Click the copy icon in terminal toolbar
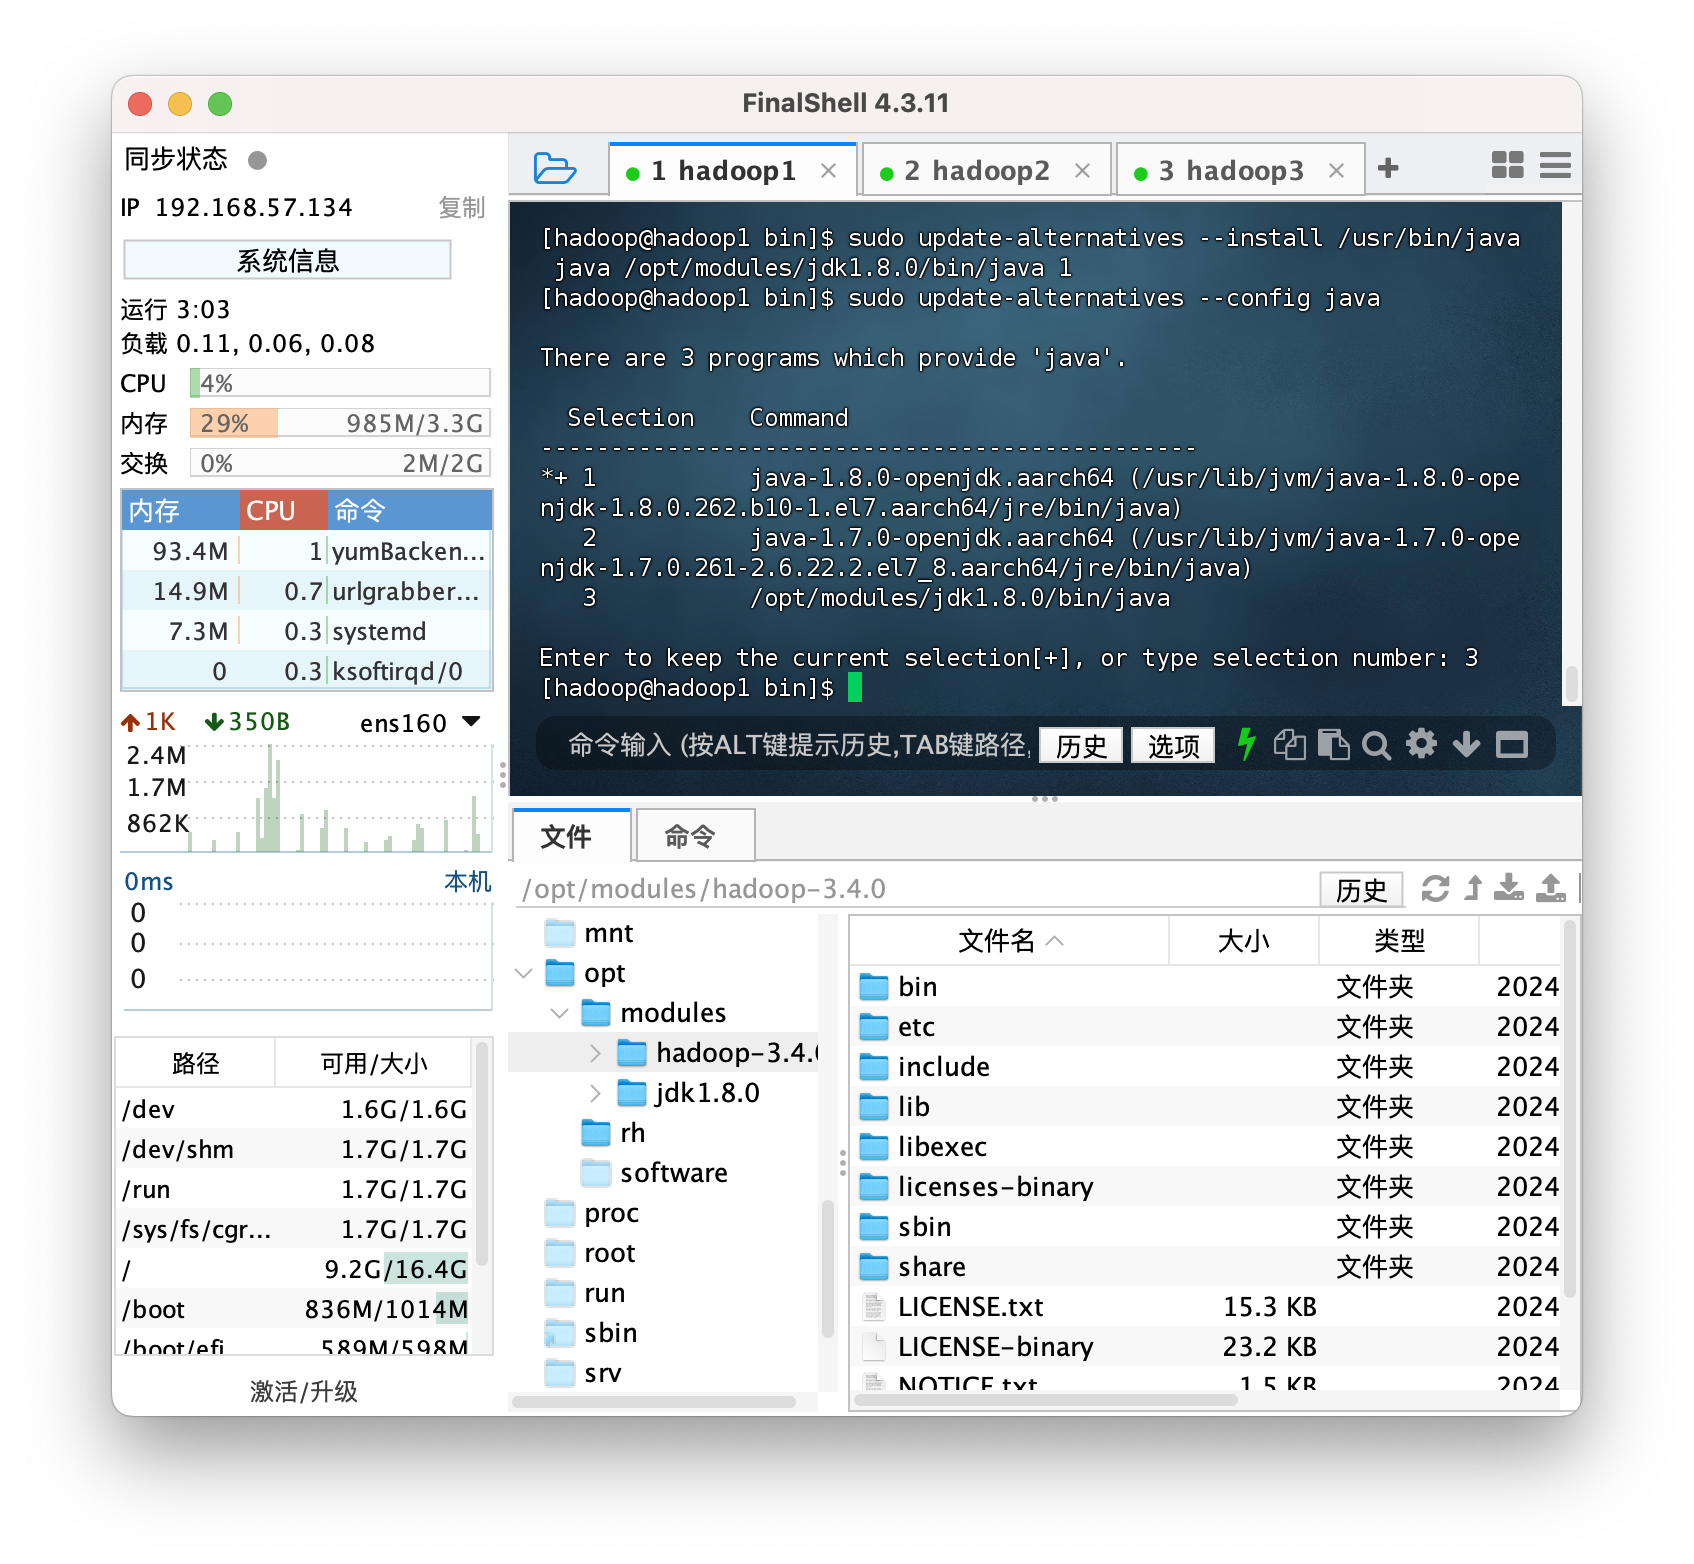This screenshot has height=1564, width=1694. 1290,744
